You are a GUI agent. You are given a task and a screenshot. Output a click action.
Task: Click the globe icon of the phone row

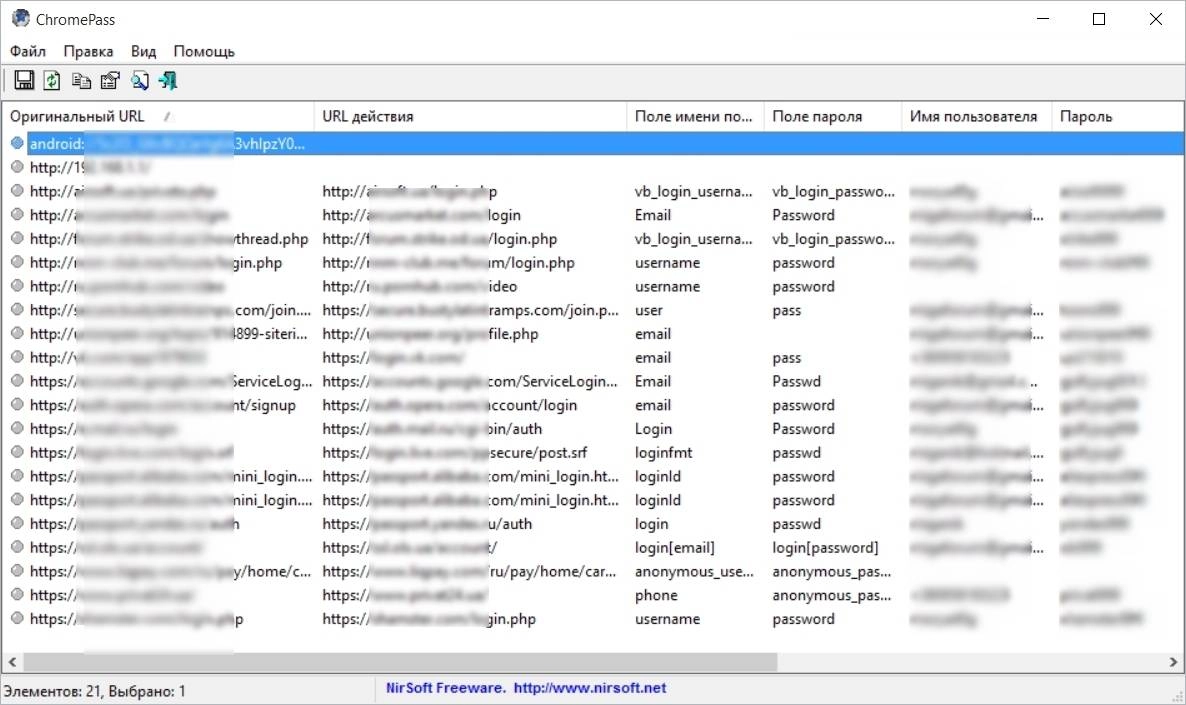tap(17, 595)
